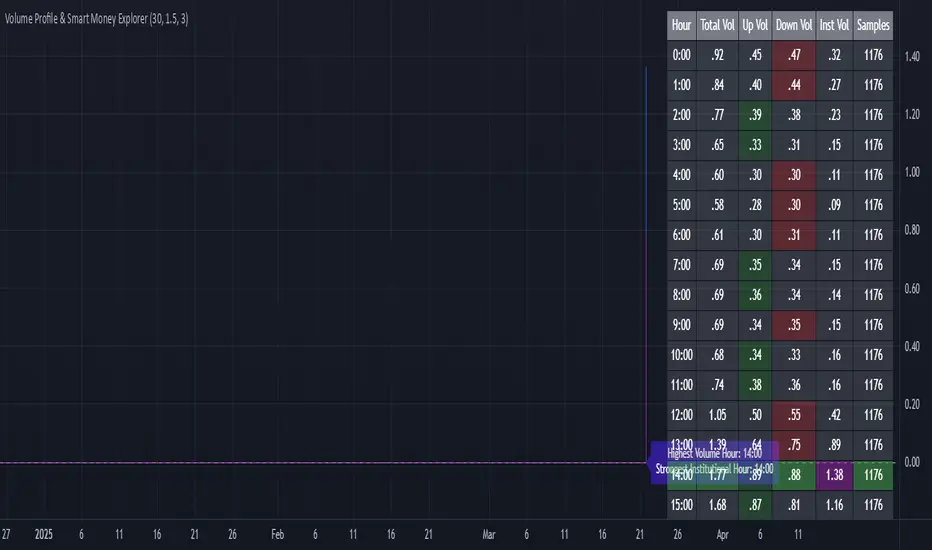932x550 pixels.
Task: Select the 0:00 hour cell
Action: pyautogui.click(x=681, y=55)
